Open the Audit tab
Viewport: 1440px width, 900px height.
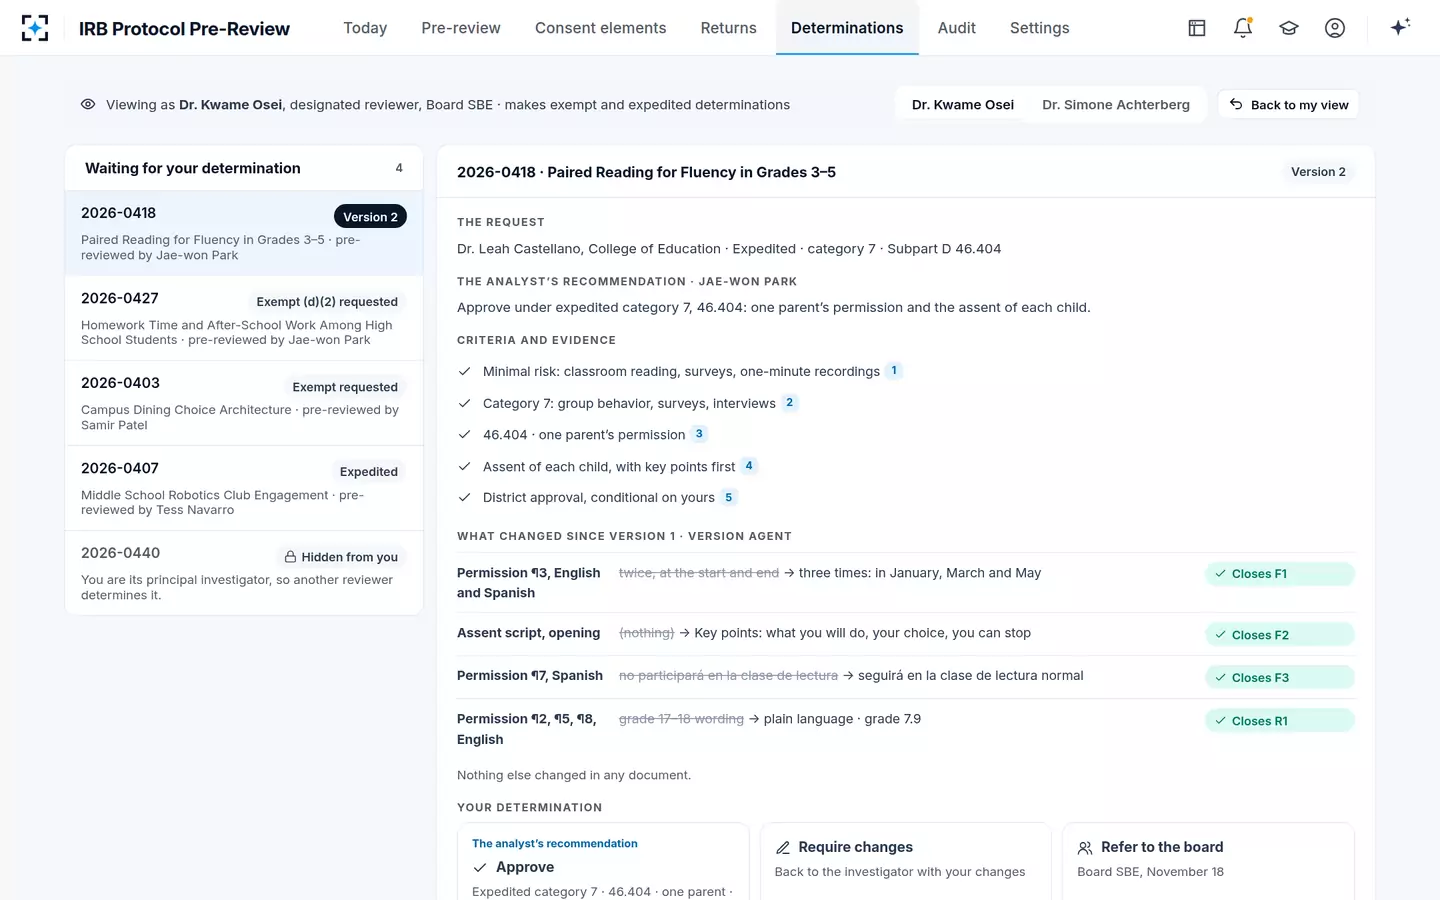(956, 28)
